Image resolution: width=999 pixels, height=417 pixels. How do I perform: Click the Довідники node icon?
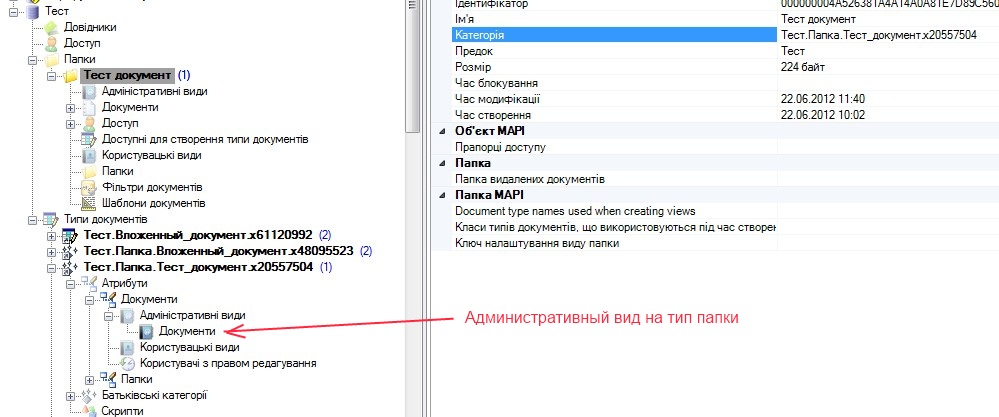click(x=52, y=28)
